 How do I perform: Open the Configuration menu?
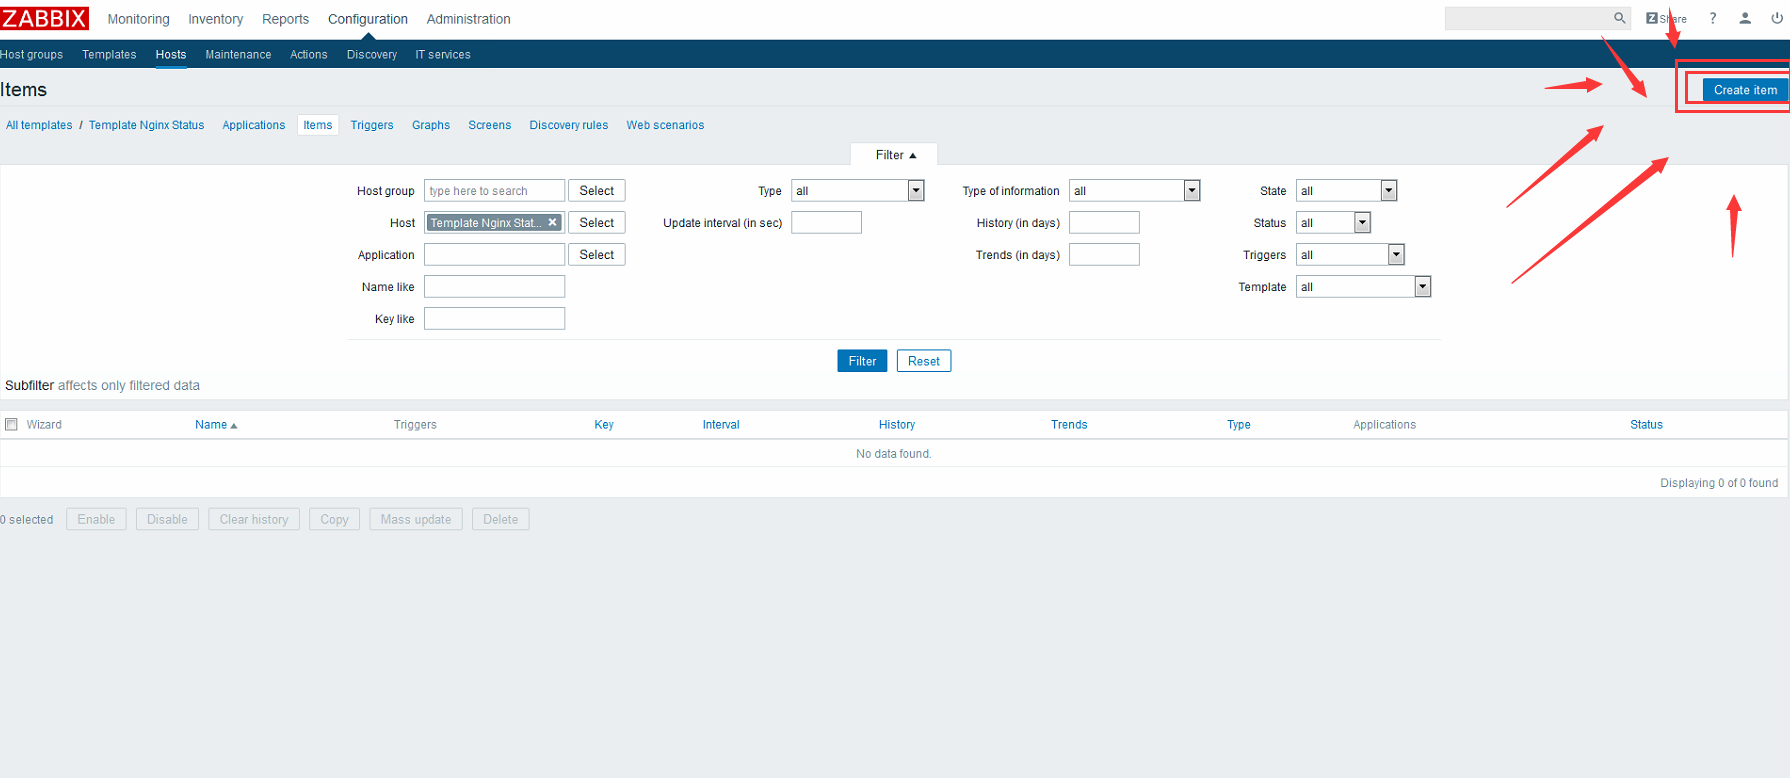coord(368,19)
